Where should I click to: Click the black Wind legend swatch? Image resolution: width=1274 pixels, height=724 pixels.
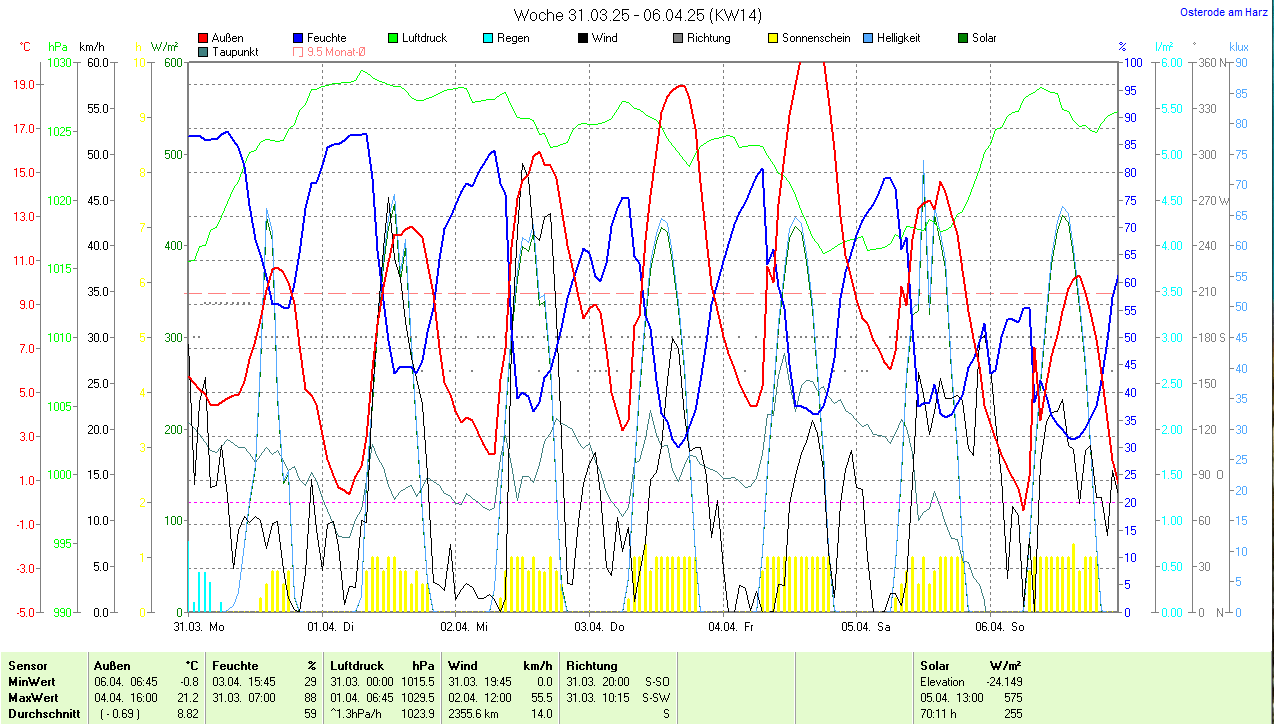[x=581, y=38]
